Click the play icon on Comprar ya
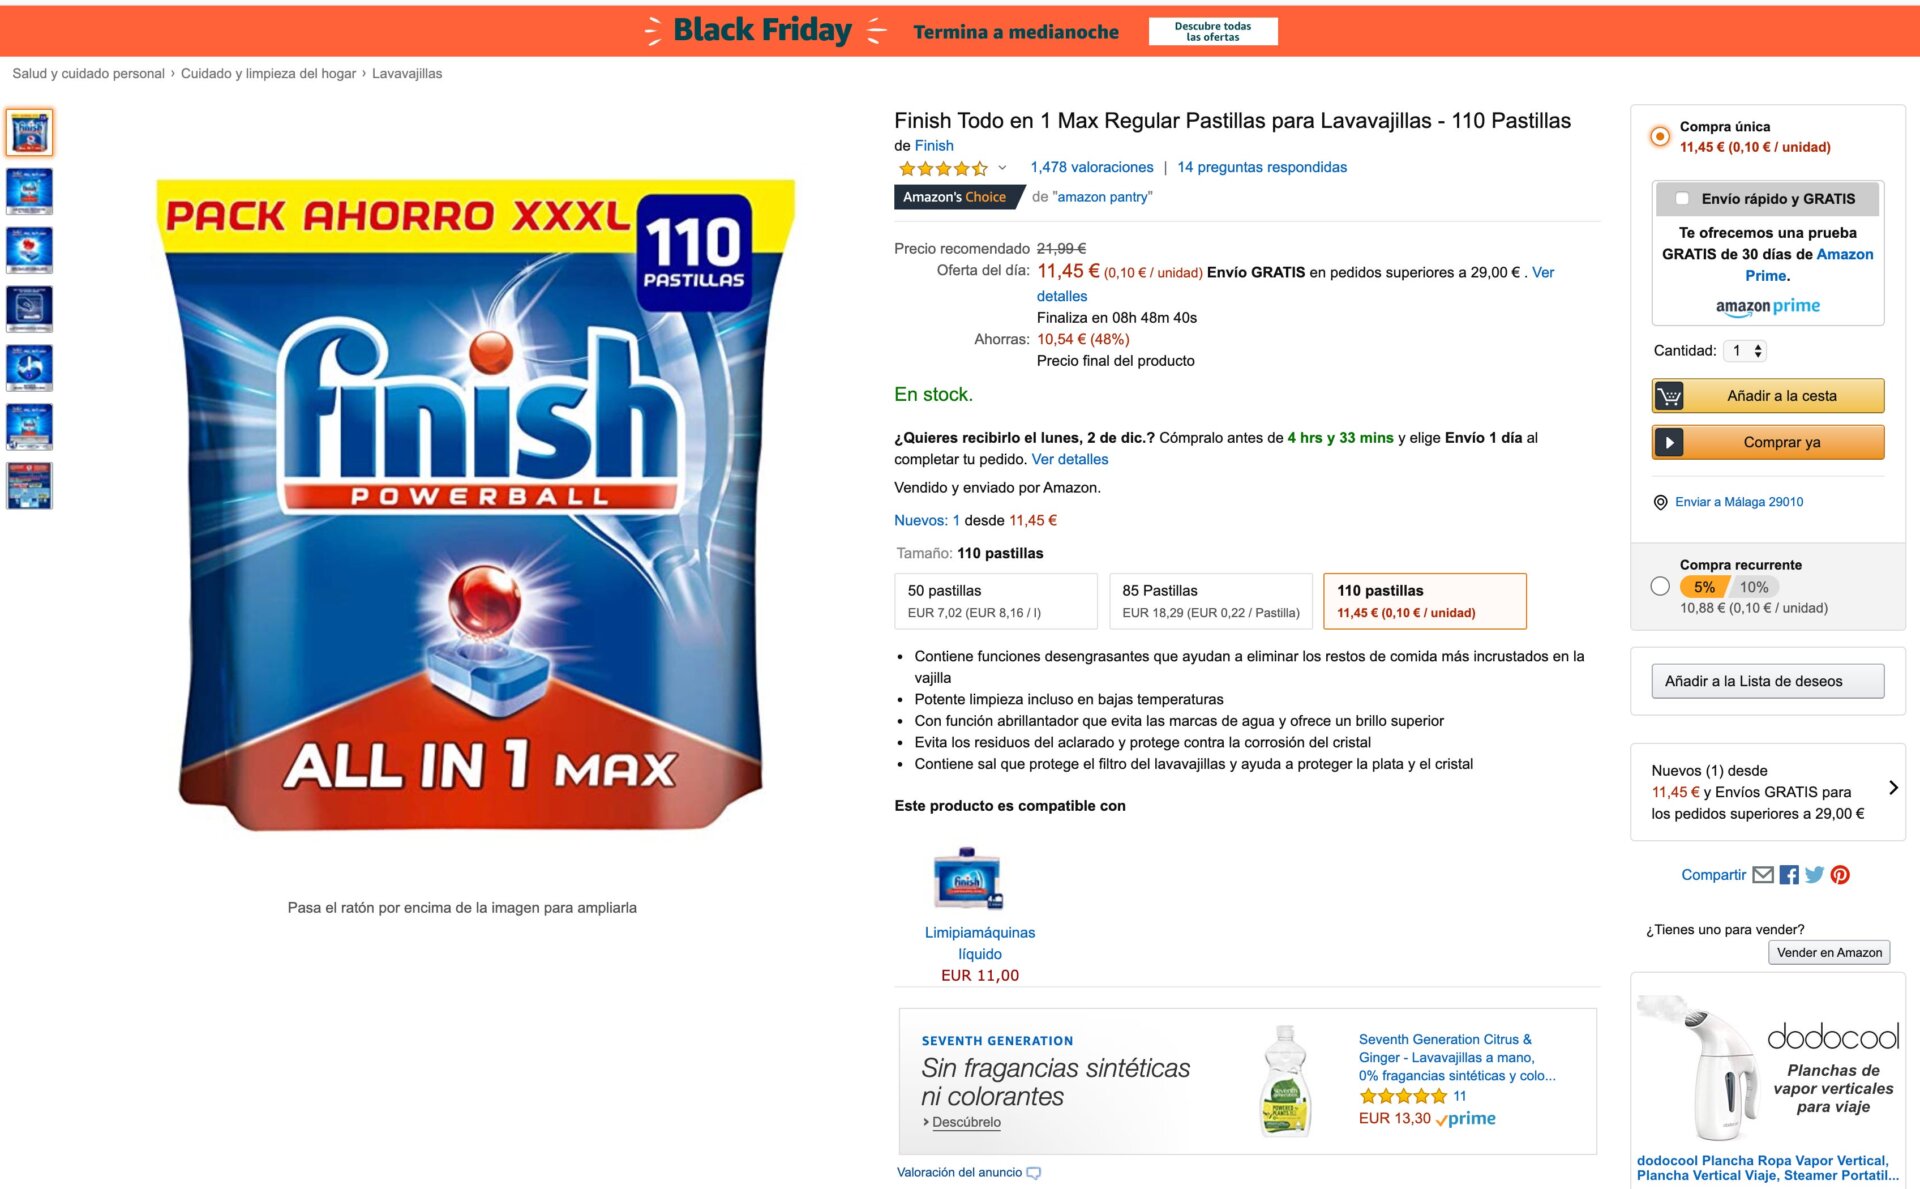 tap(1669, 442)
